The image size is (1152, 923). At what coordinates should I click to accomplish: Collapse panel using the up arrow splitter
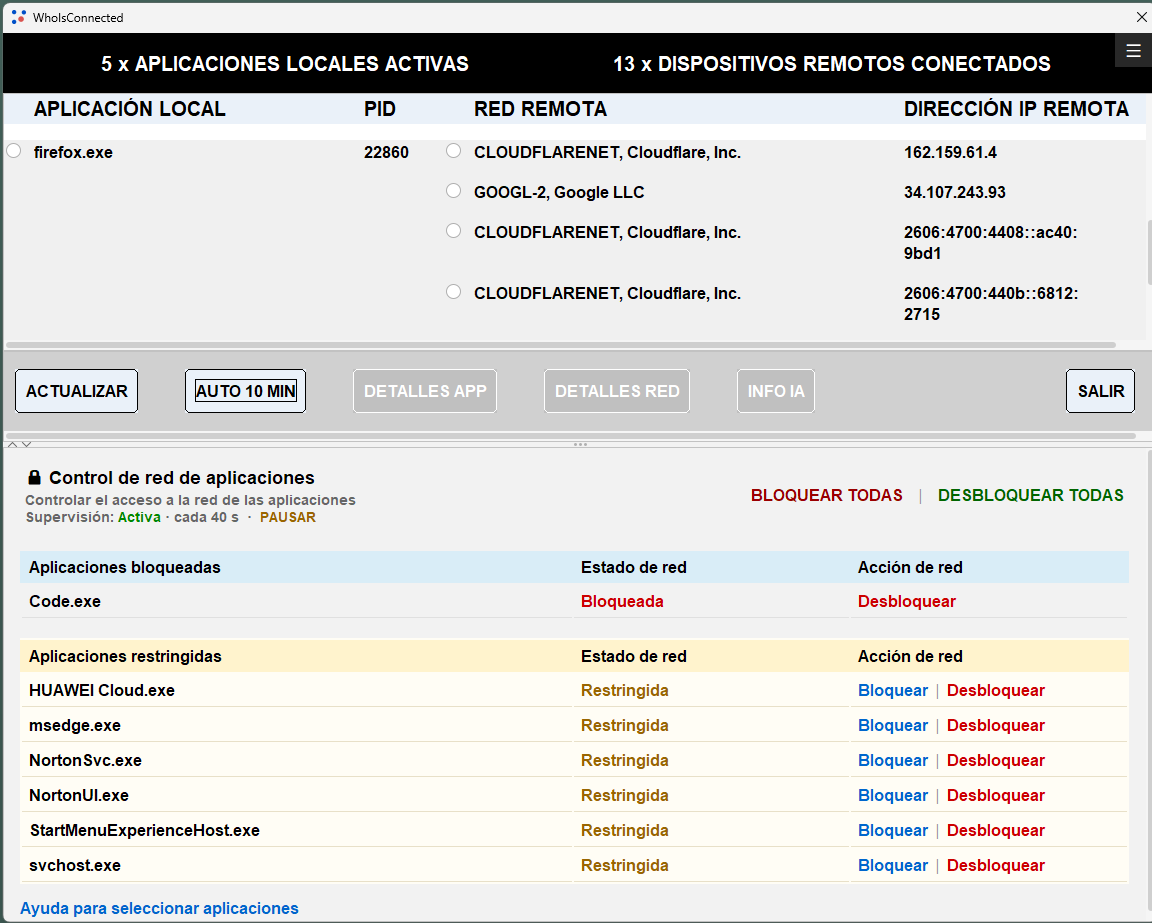point(12,445)
